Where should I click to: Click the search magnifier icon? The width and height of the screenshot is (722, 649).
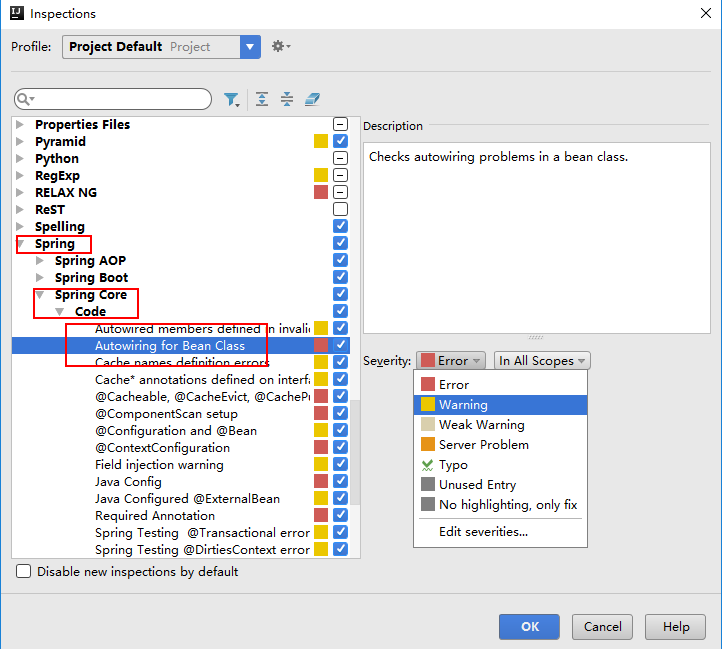point(25,99)
